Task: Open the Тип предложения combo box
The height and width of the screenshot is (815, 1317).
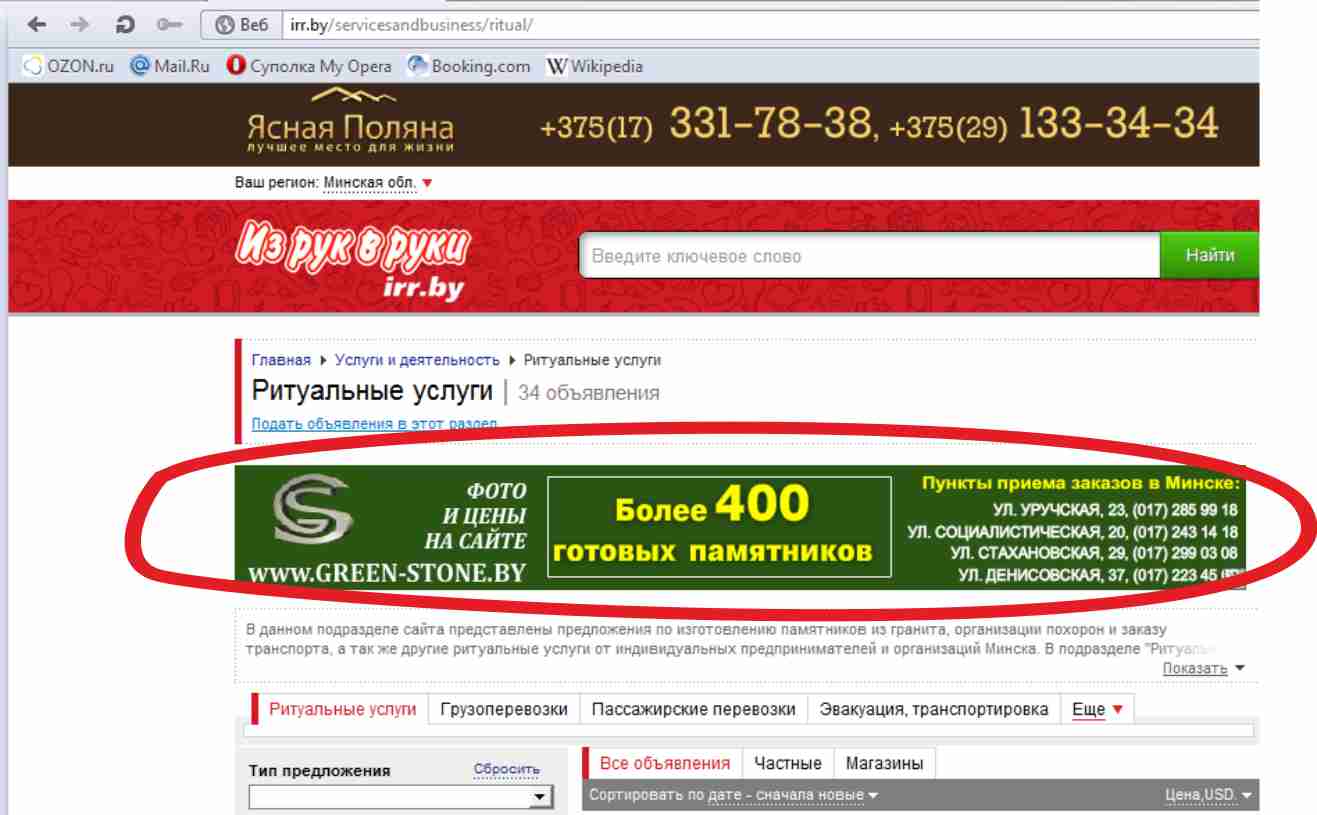Action: pos(400,797)
